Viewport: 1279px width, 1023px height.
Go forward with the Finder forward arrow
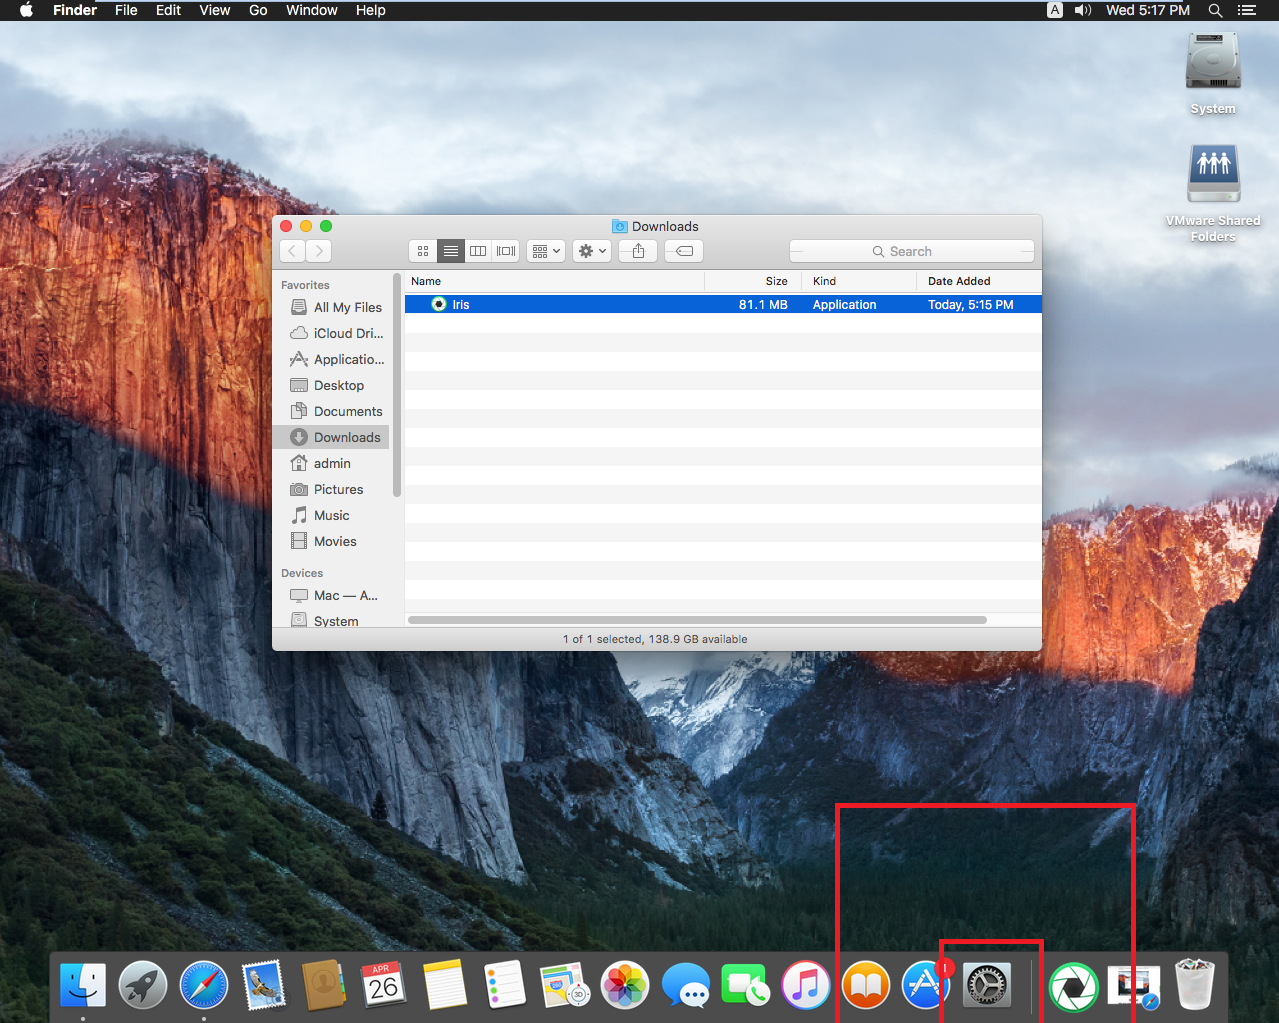pos(318,251)
